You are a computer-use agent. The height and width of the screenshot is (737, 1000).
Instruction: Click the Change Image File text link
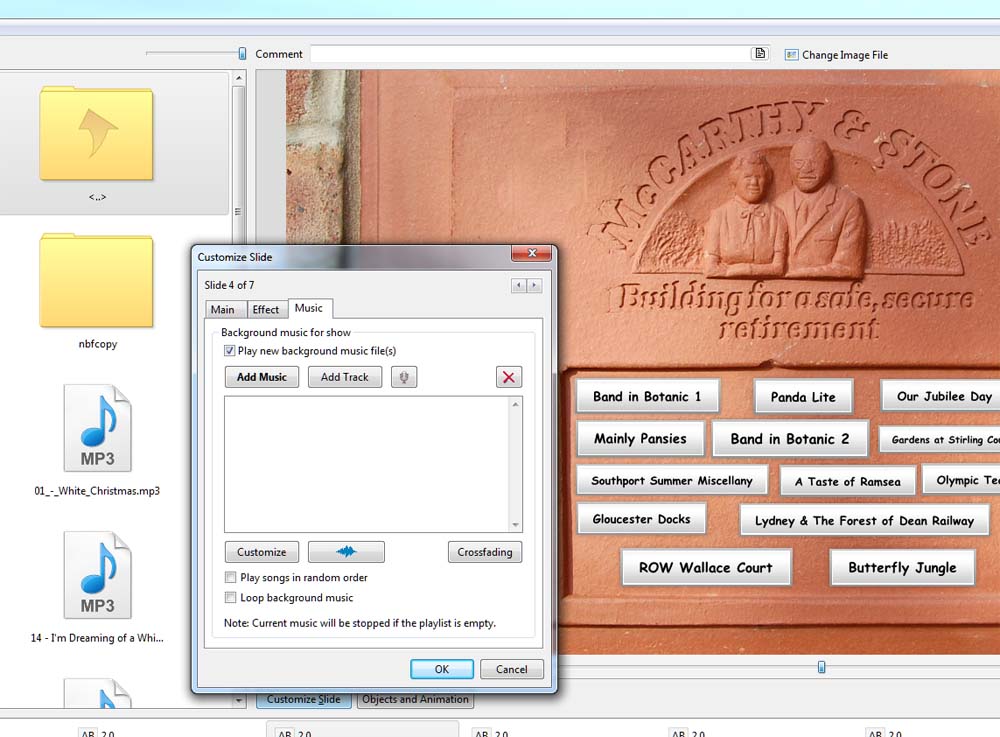[x=844, y=55]
